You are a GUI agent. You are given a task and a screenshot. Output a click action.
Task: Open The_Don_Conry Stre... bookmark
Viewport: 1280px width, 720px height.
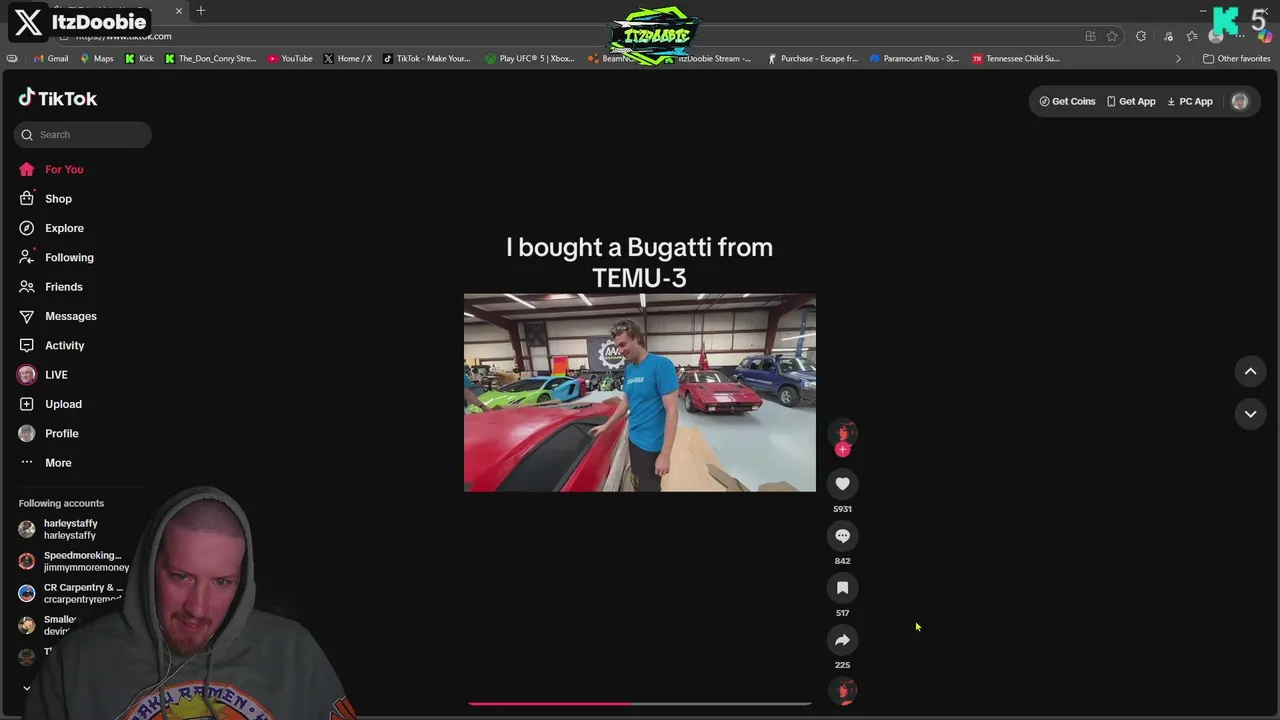(x=211, y=58)
